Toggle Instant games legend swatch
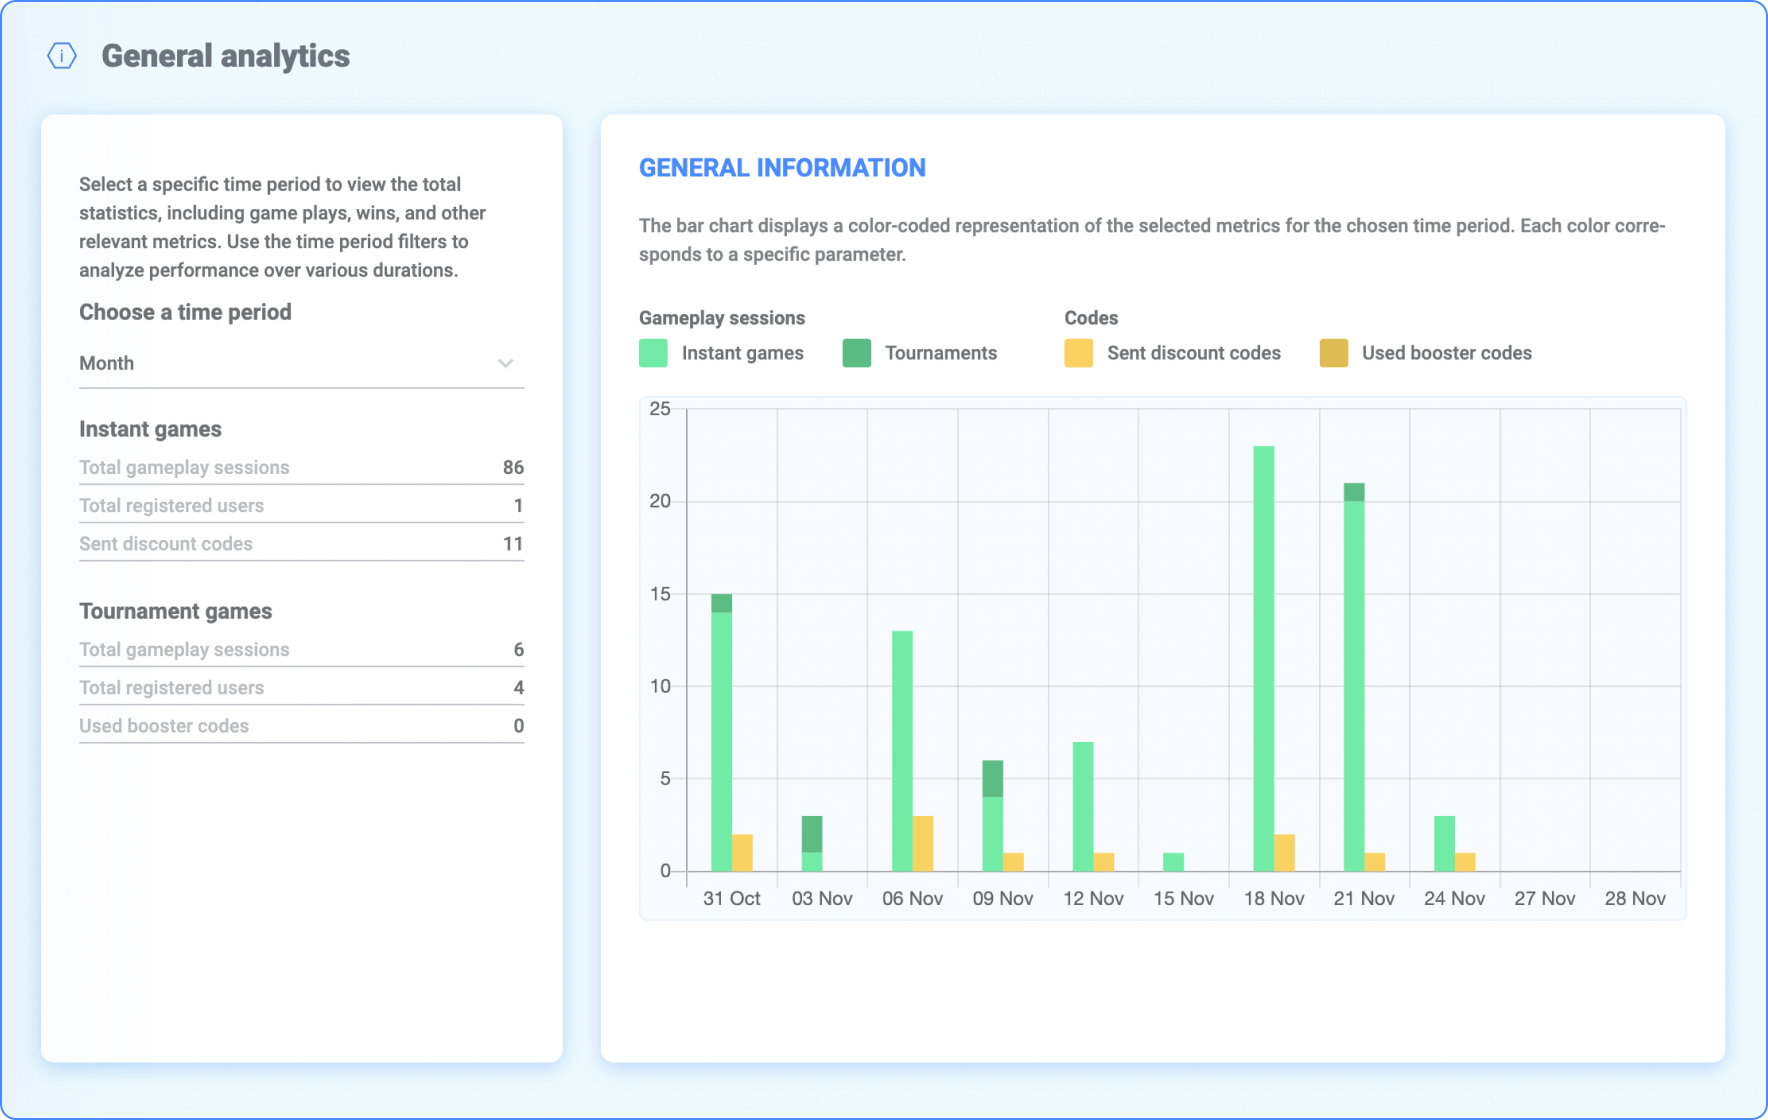1768x1120 pixels. pos(653,353)
